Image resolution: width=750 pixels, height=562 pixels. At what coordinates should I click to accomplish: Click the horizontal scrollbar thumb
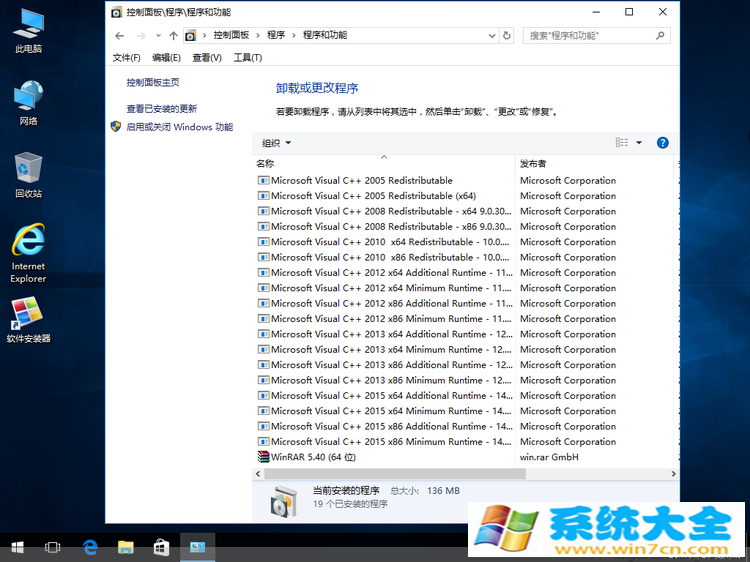[x=395, y=474]
